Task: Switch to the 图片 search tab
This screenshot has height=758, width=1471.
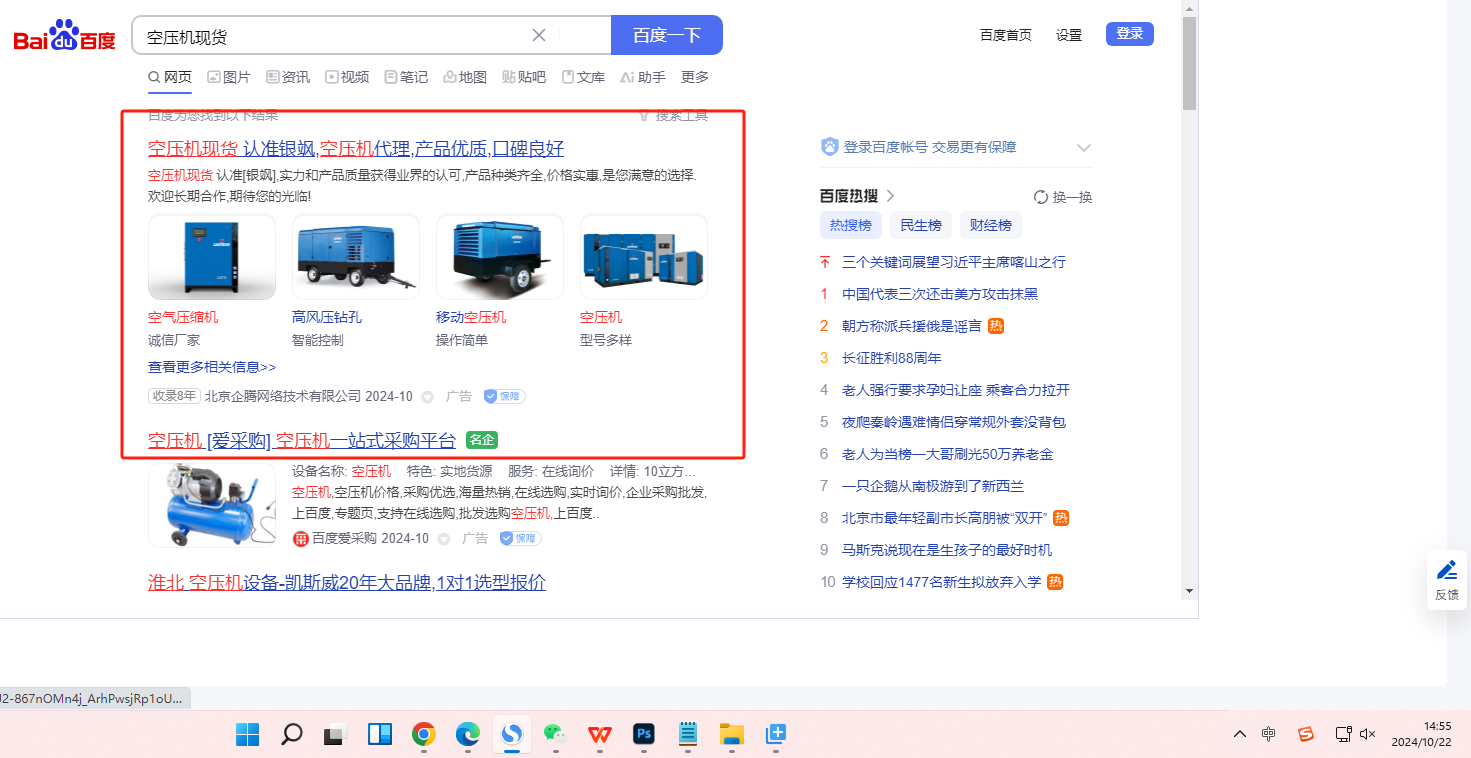Action: point(229,77)
